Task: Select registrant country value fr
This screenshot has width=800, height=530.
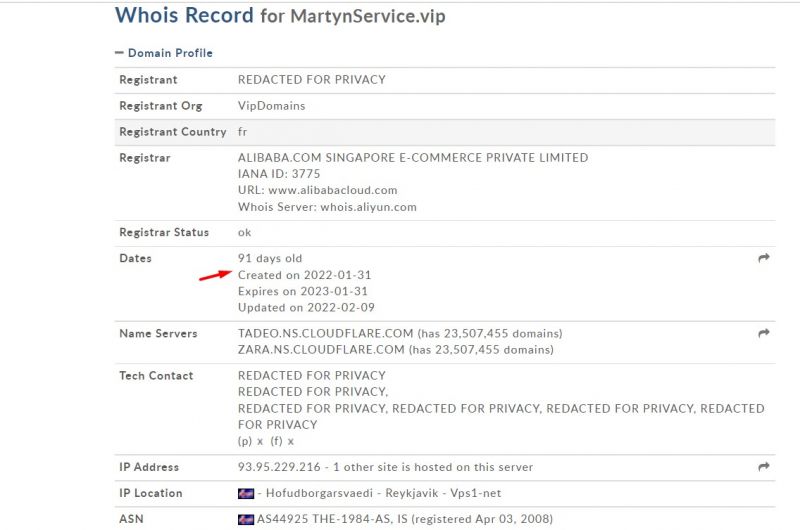Action: click(x=242, y=132)
